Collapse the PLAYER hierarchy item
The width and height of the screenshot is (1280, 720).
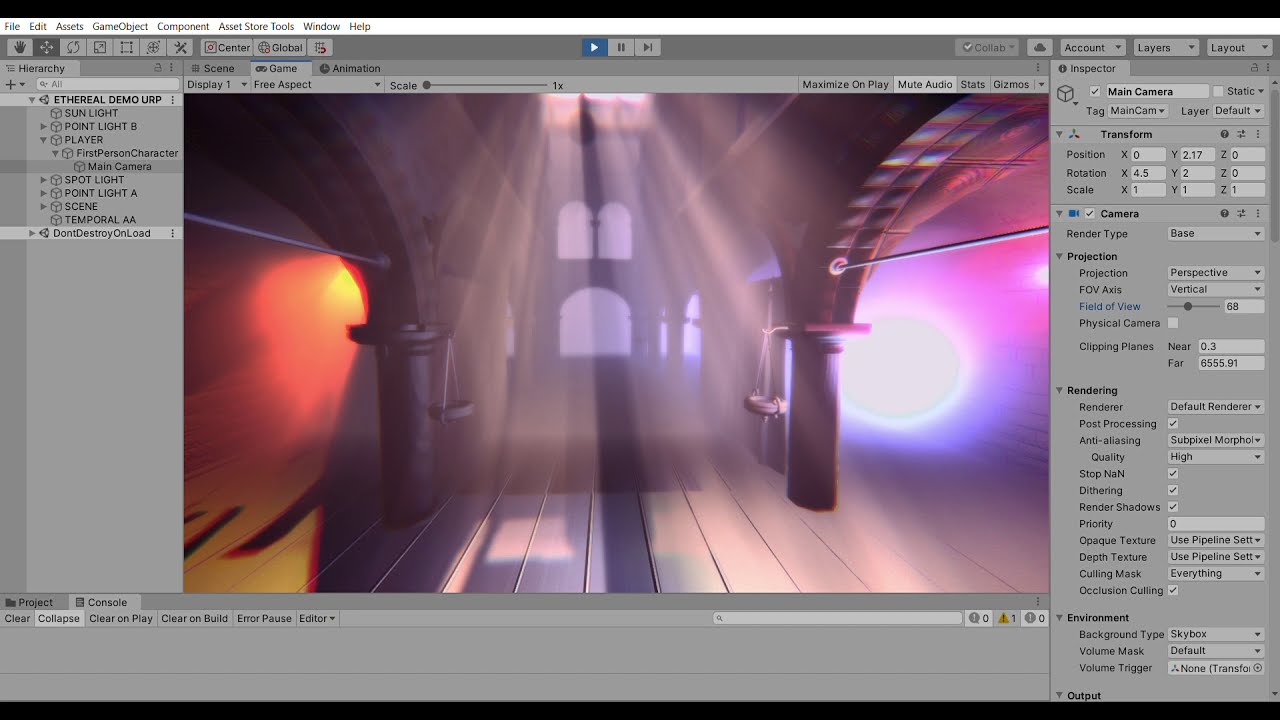pos(44,140)
